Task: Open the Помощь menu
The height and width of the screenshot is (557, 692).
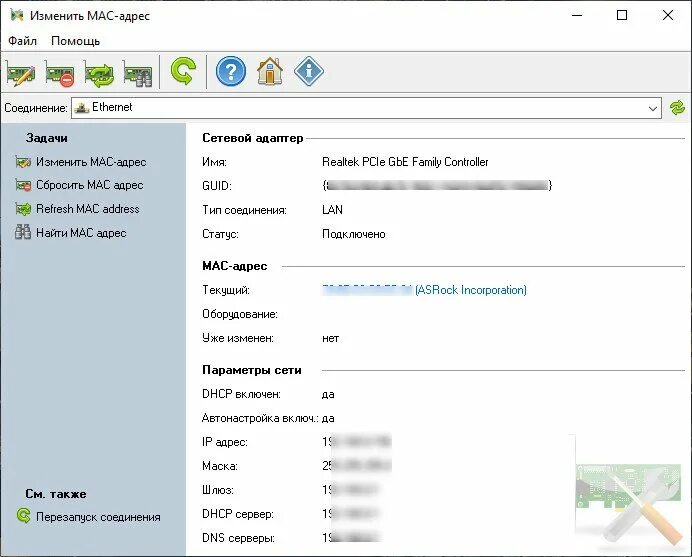Action: tap(75, 41)
